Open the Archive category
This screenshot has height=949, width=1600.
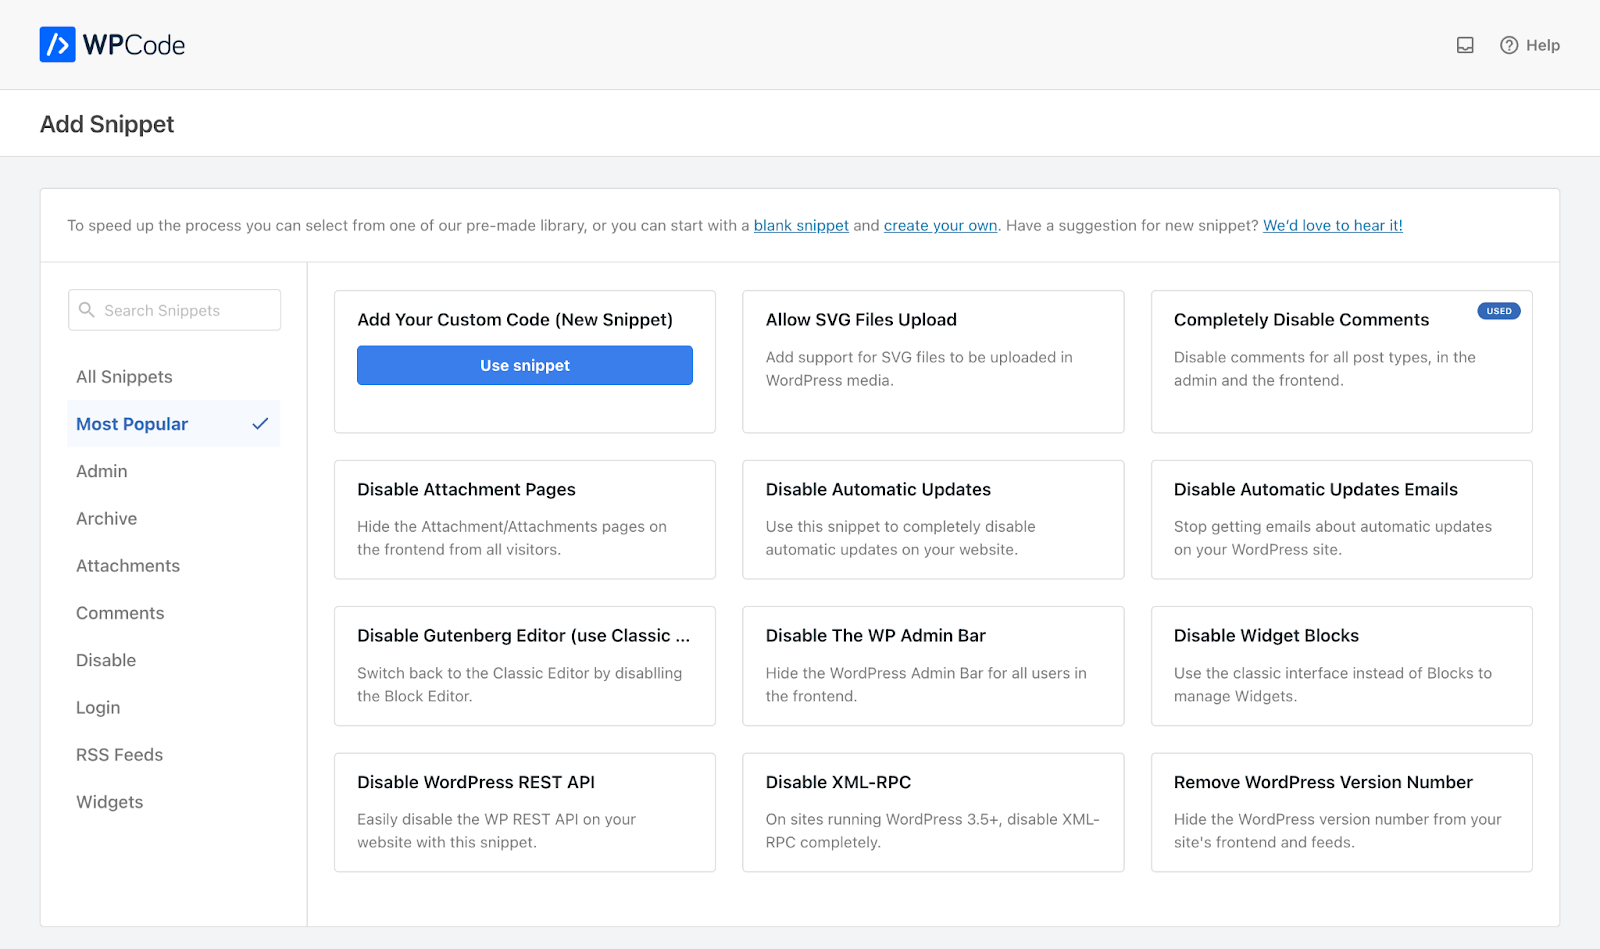(x=106, y=518)
